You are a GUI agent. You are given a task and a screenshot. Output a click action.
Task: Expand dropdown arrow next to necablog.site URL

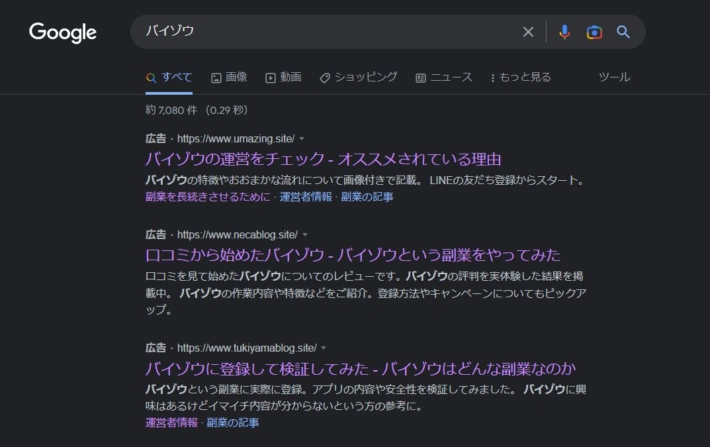point(305,235)
